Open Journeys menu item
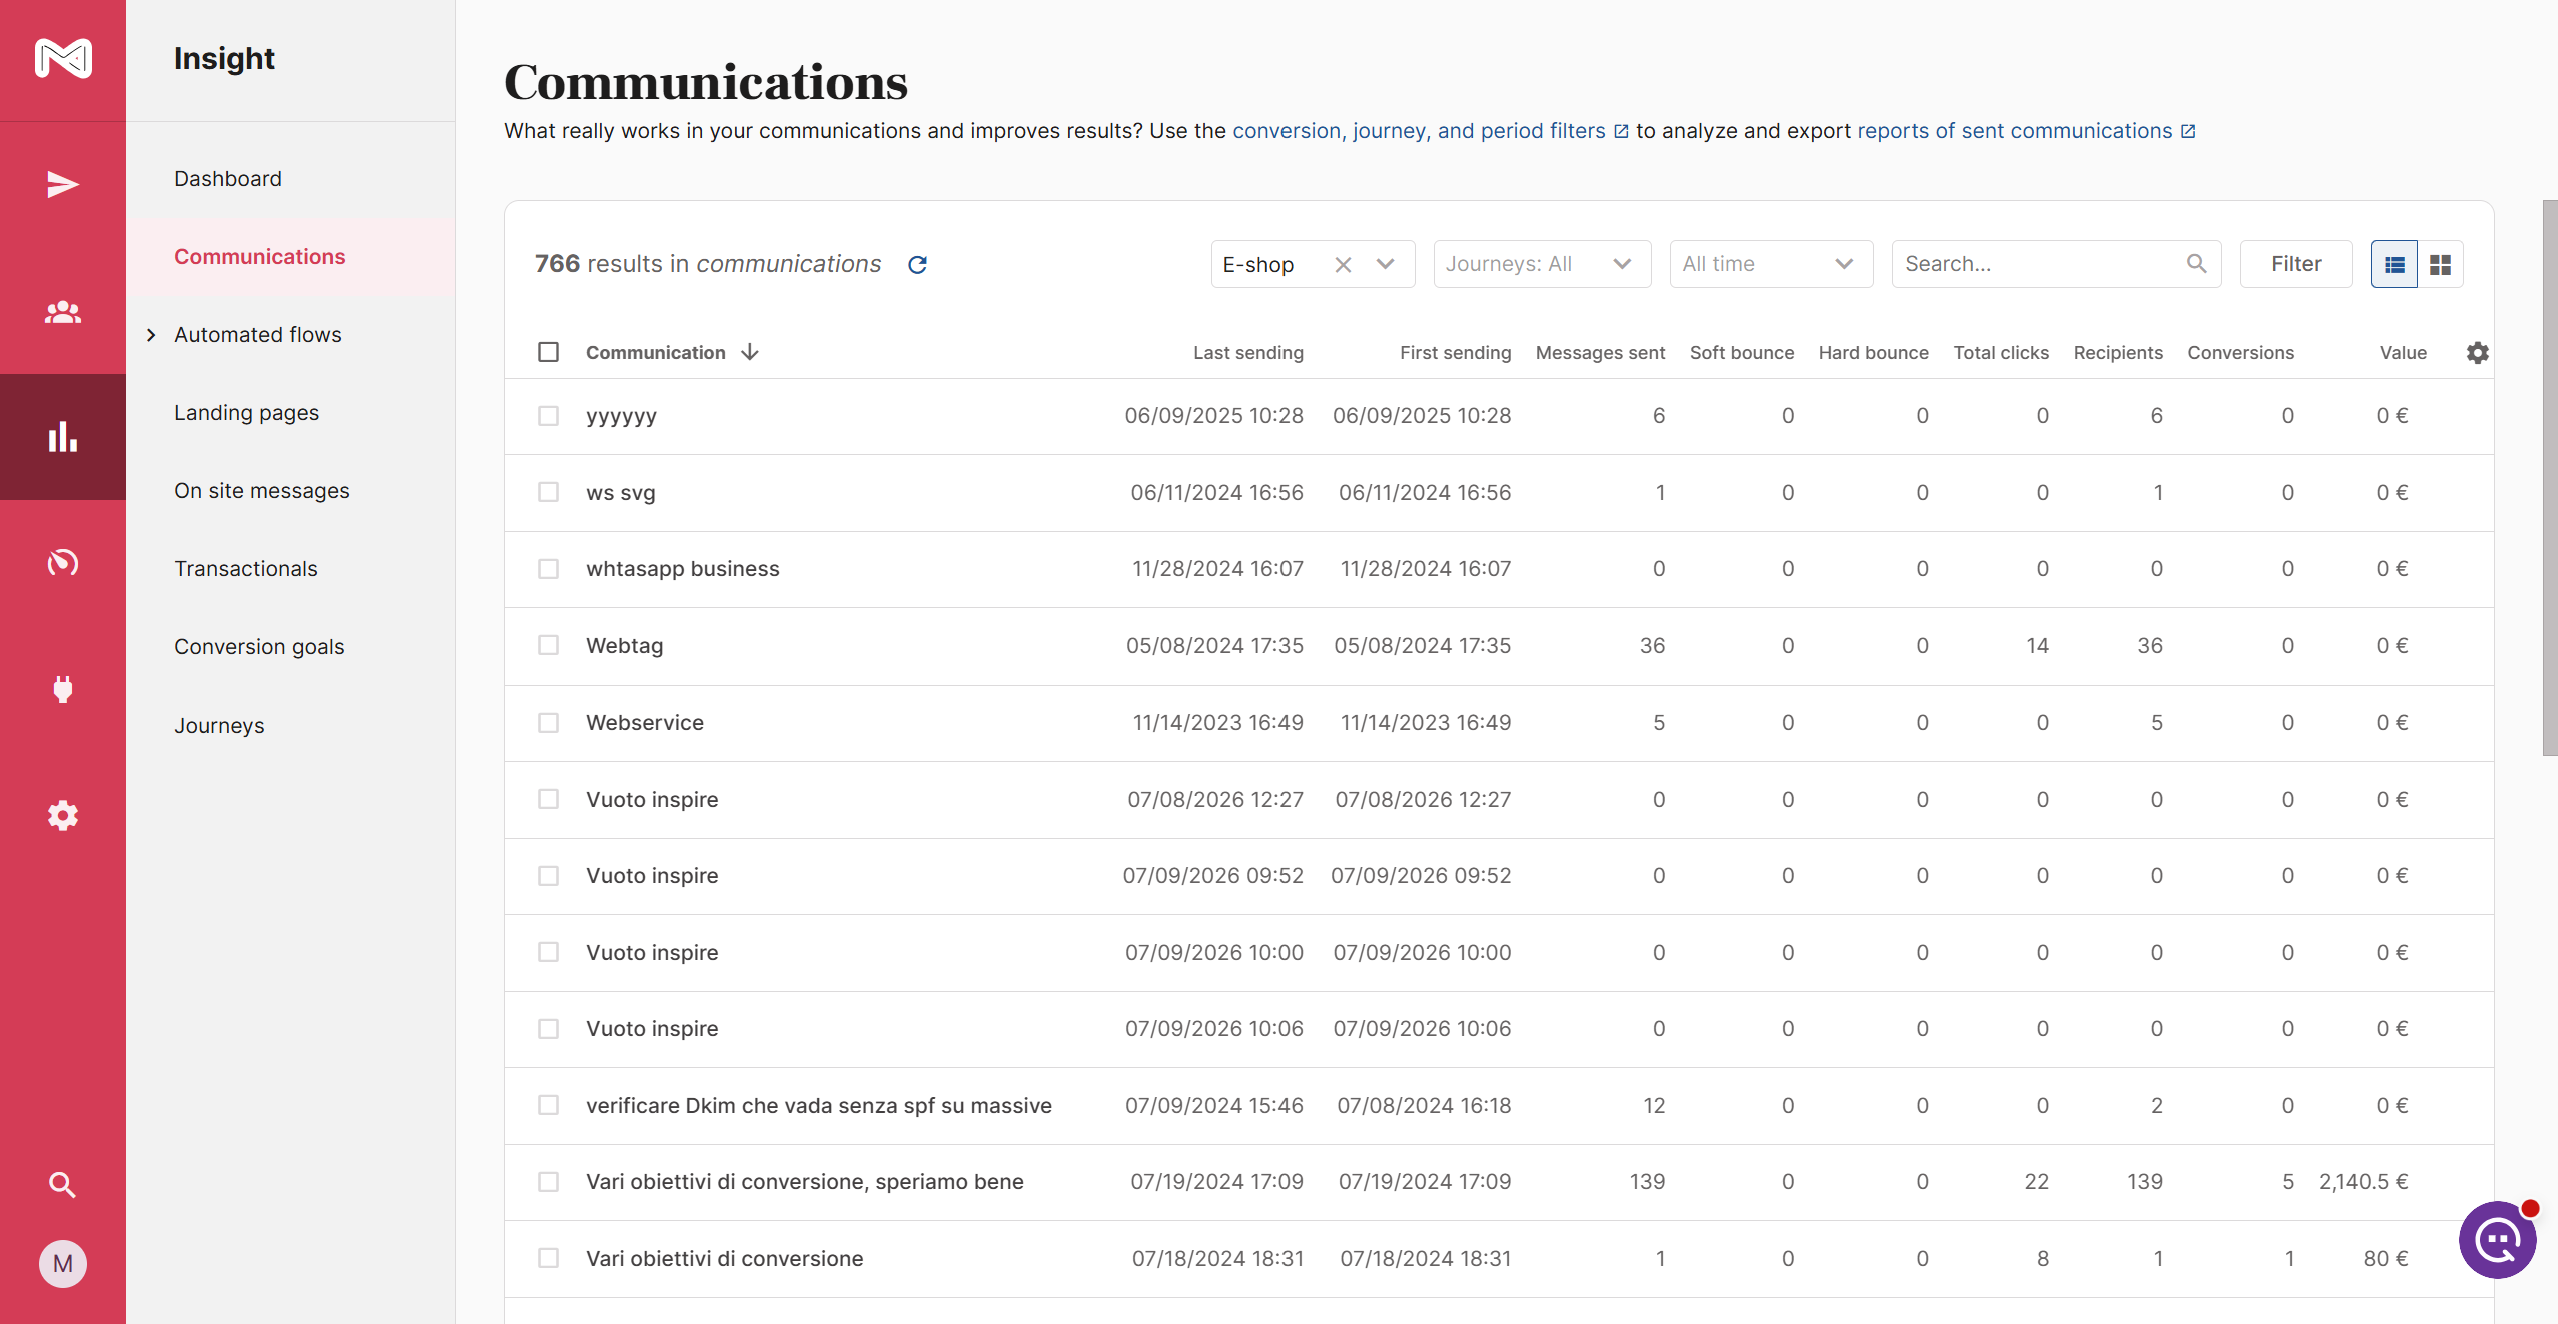 (219, 726)
